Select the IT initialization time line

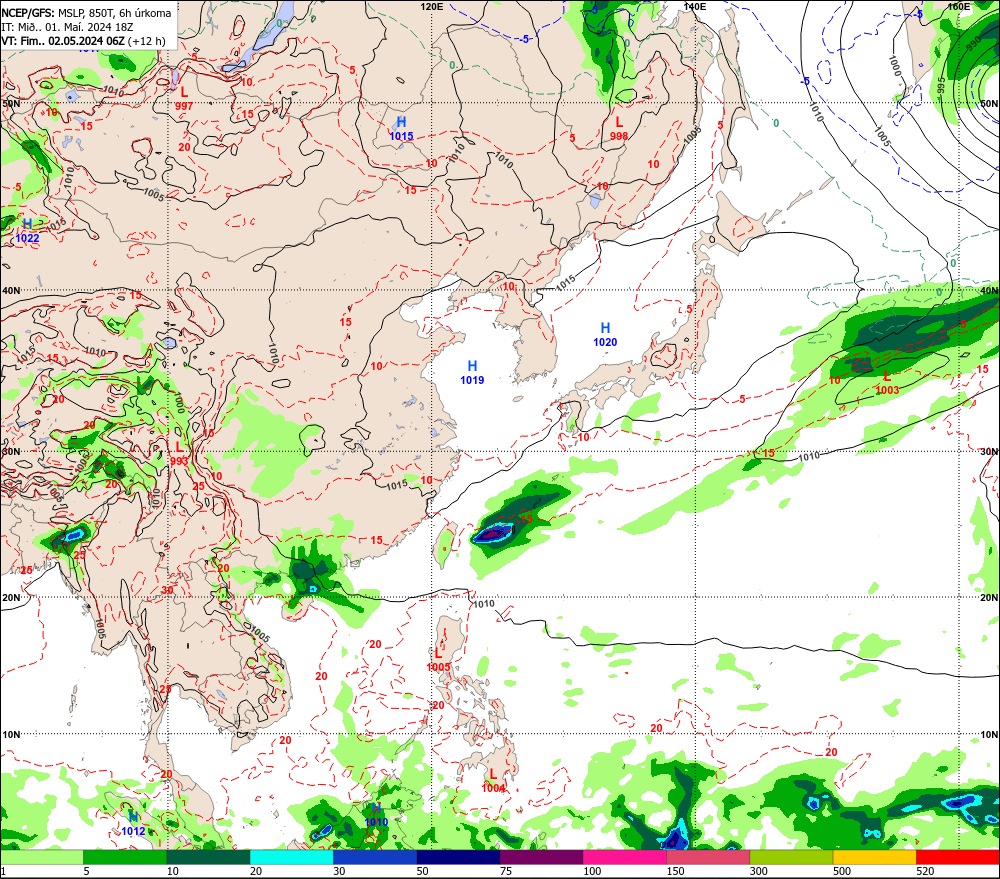[68, 27]
